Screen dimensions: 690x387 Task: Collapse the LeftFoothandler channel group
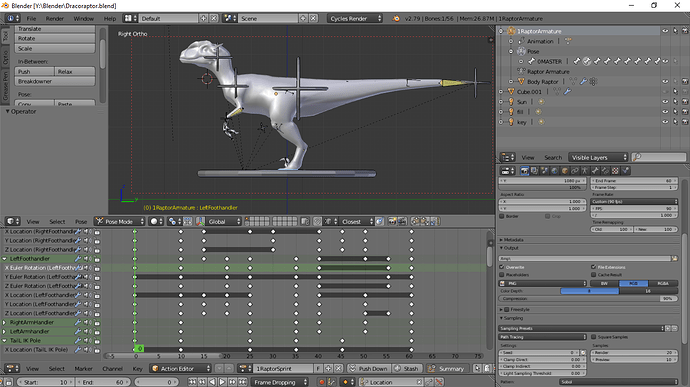[x=5, y=259]
